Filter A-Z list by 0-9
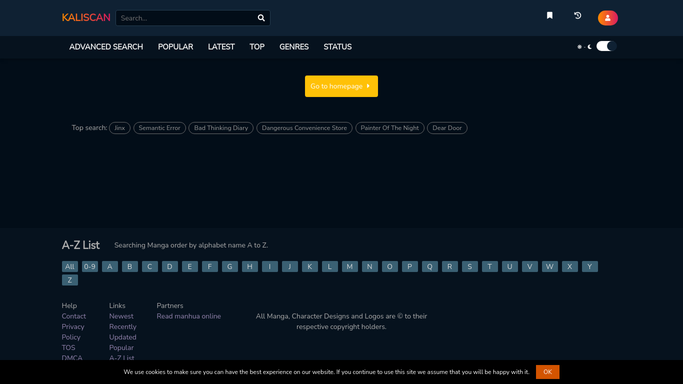 [90, 266]
